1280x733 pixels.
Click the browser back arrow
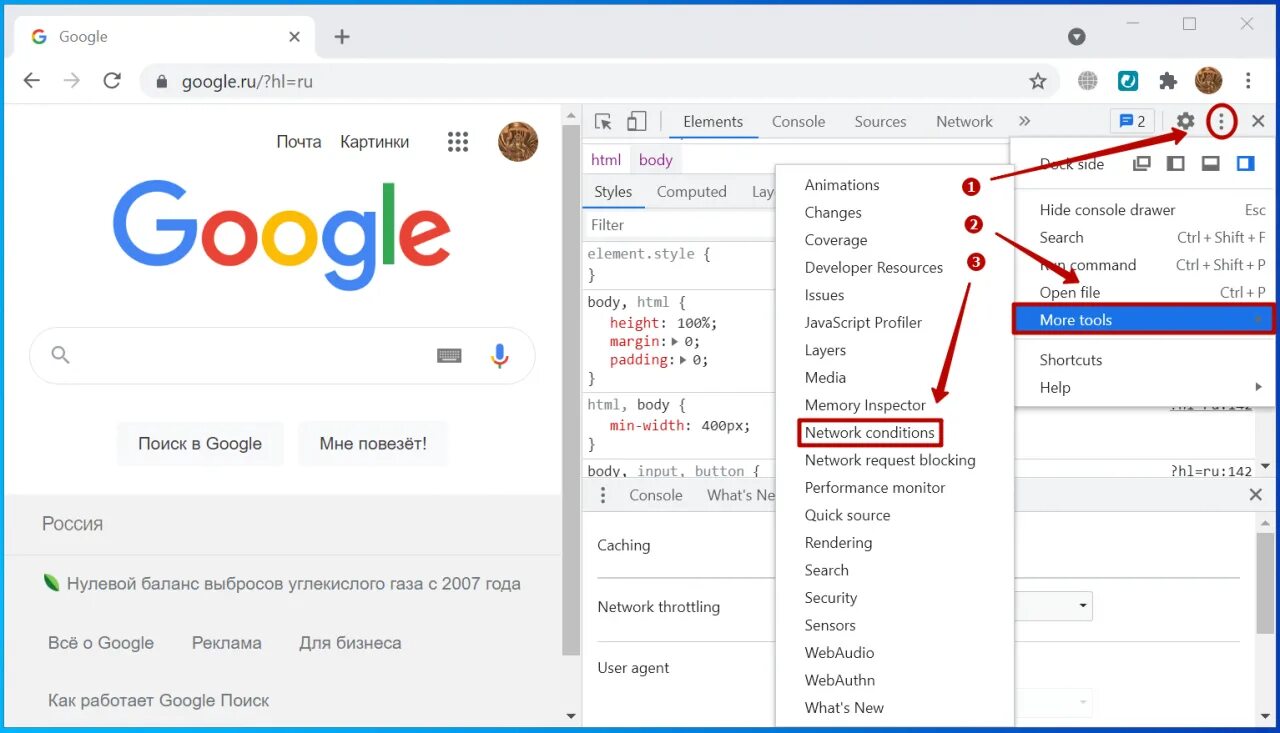32,81
